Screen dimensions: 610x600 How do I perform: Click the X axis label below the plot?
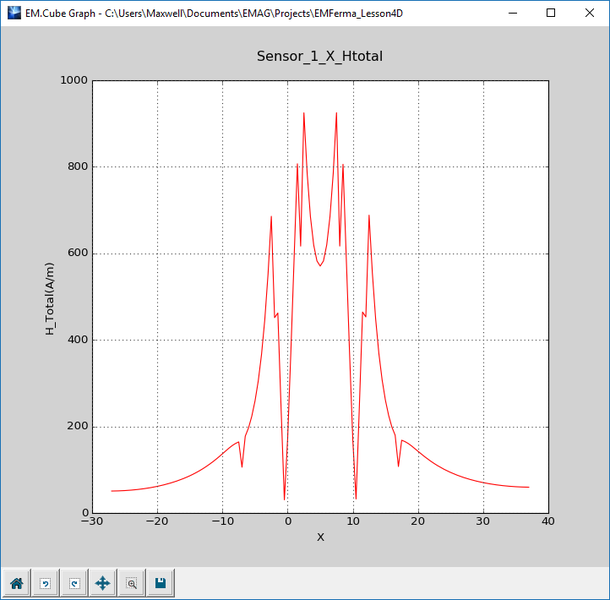click(x=320, y=537)
